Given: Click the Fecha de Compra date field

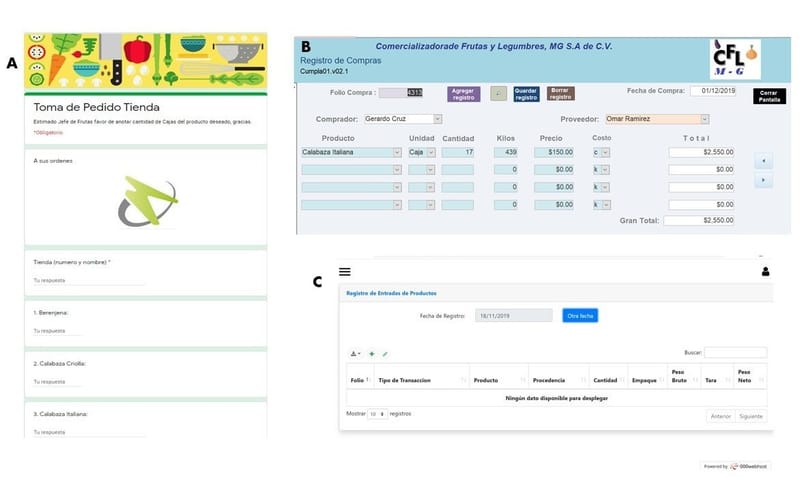Looking at the screenshot, I should pos(713,91).
